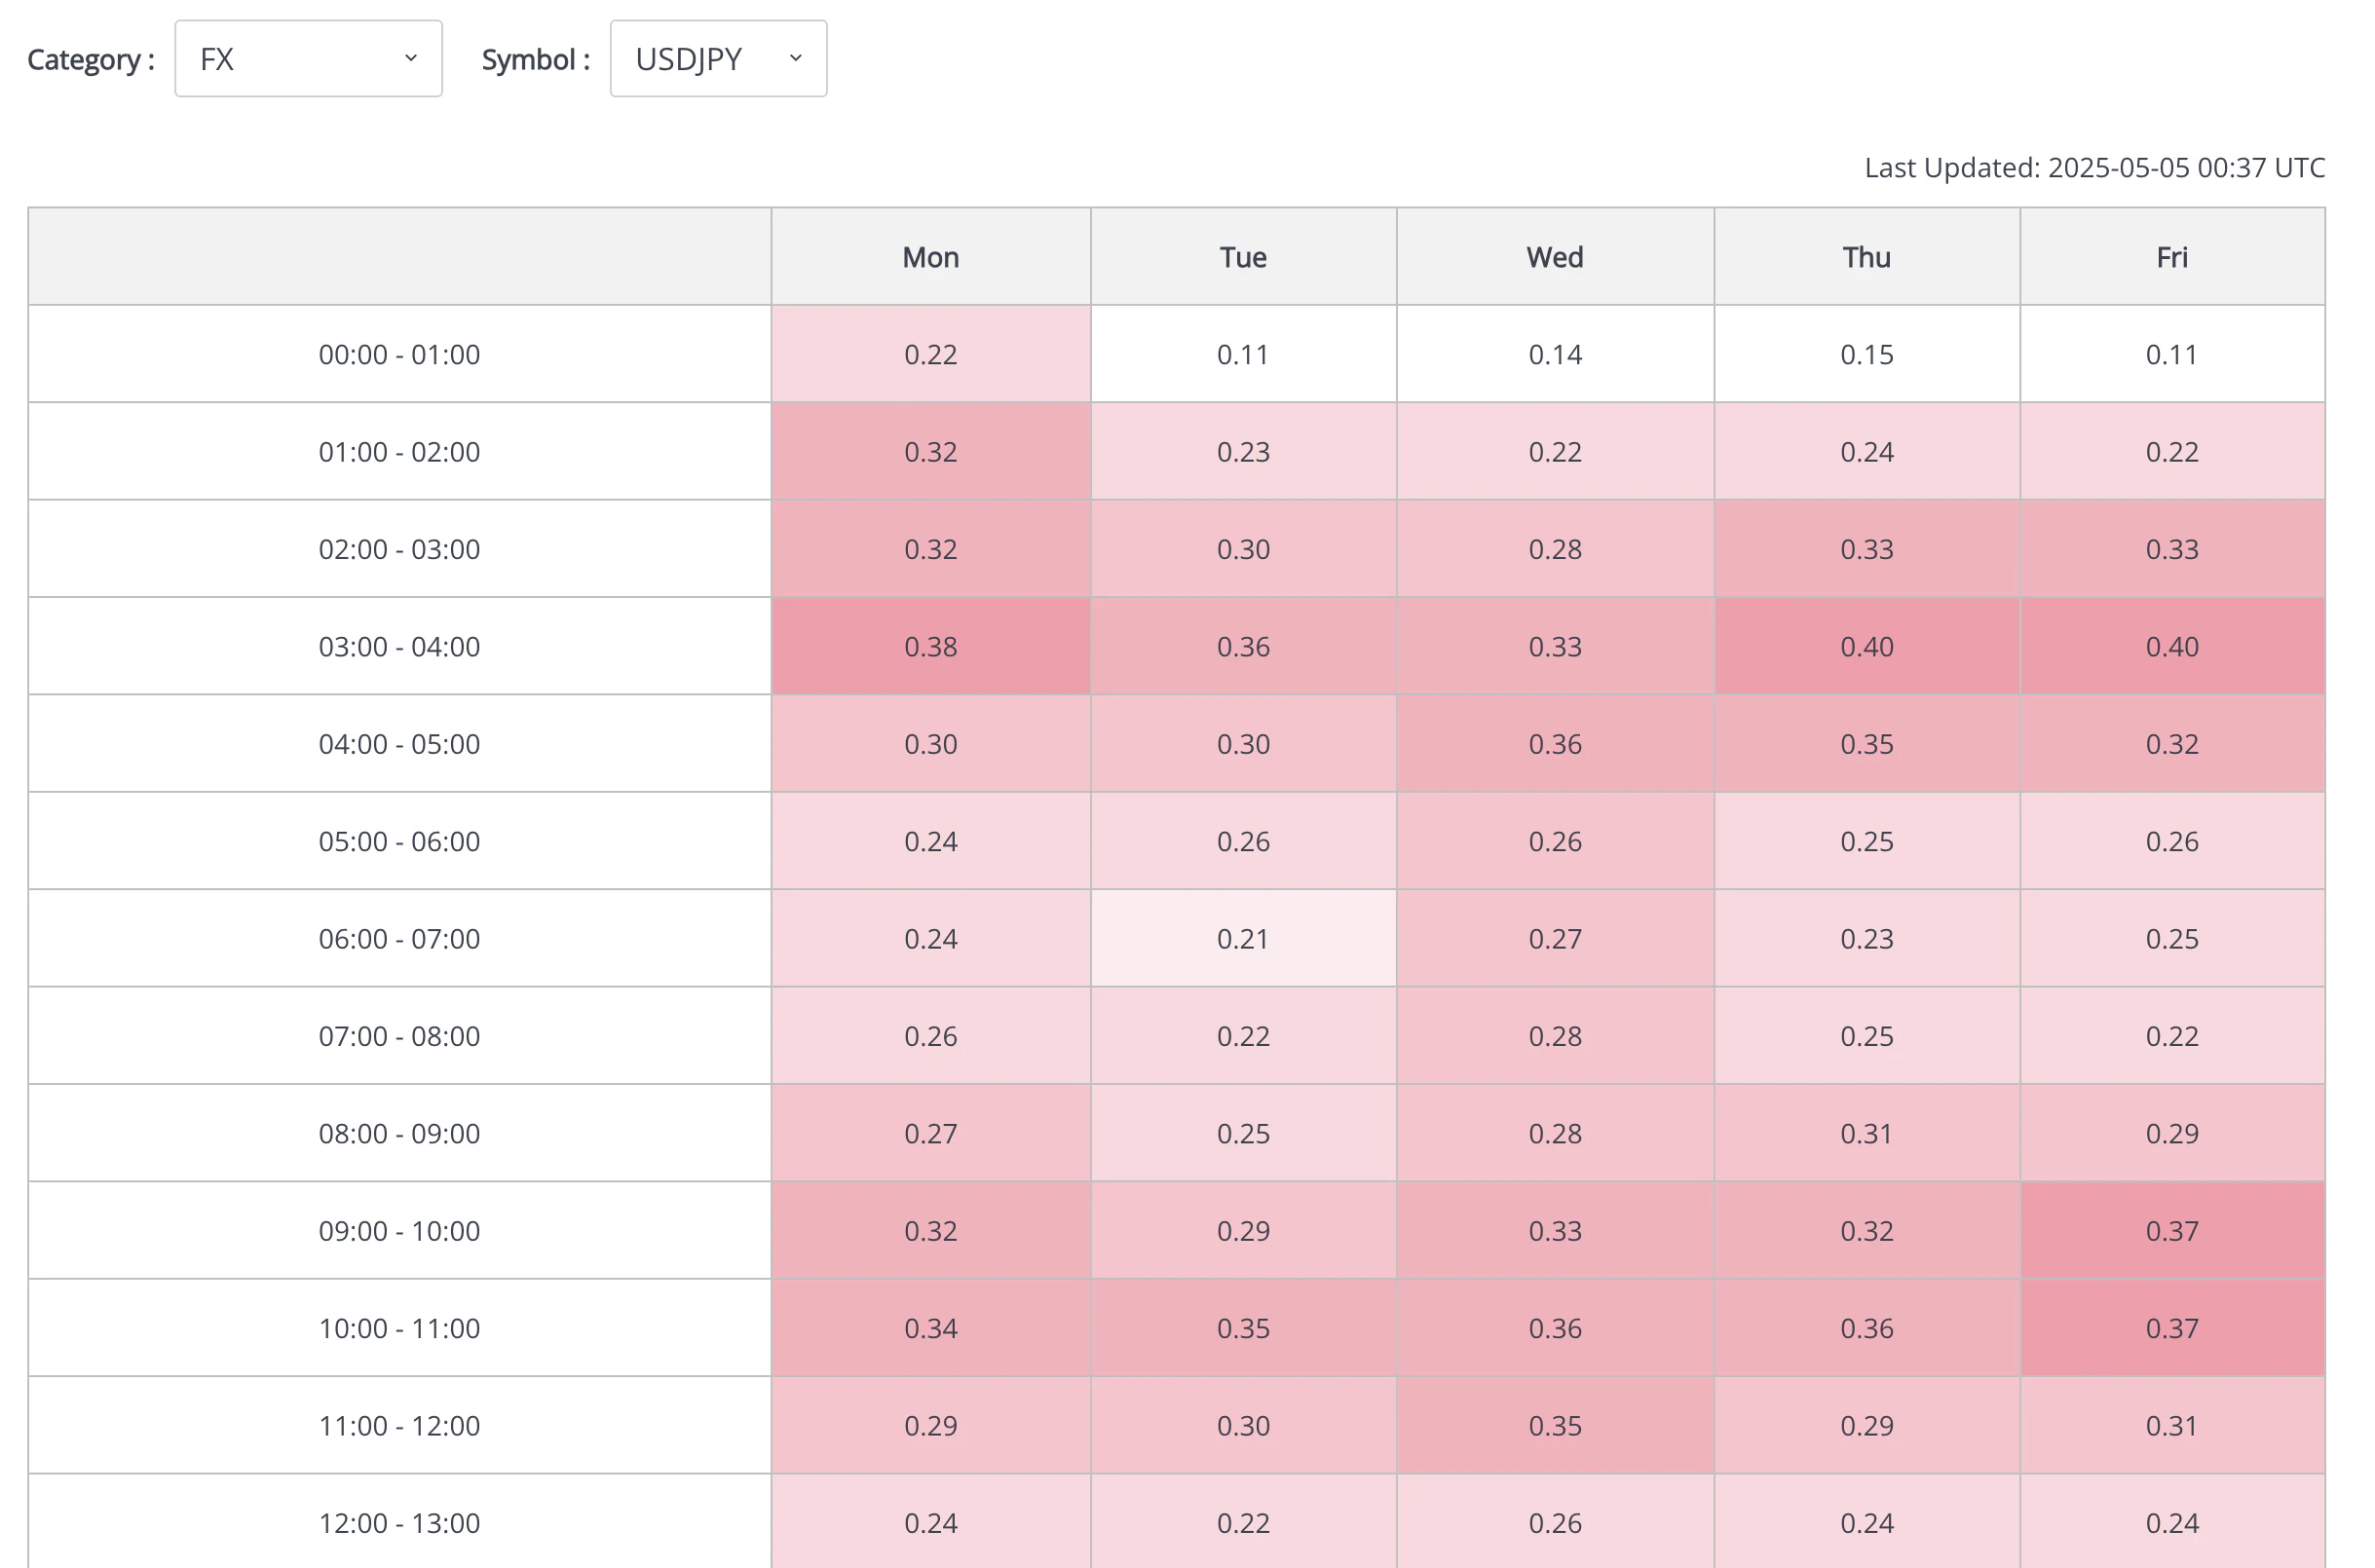Click the chevron arrow on the Category selector
The image size is (2375, 1568).
point(411,58)
